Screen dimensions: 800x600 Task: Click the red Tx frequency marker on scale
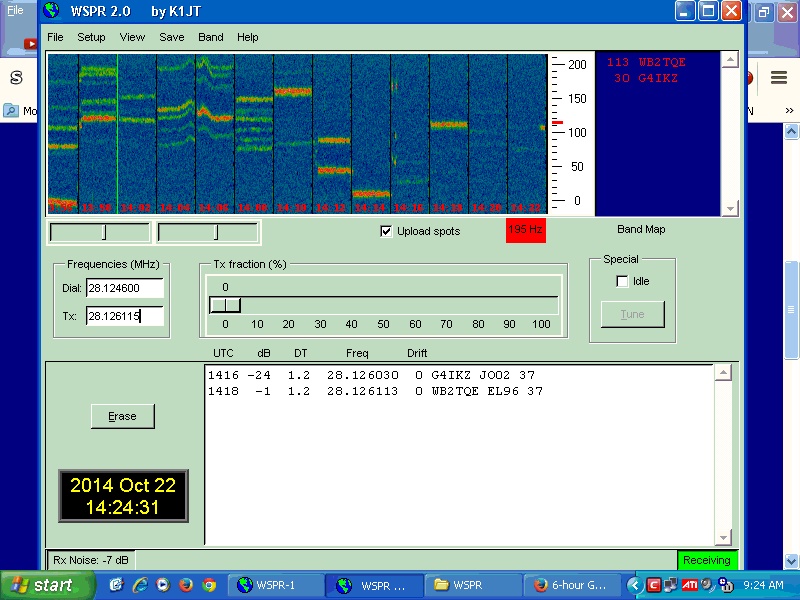pos(557,122)
